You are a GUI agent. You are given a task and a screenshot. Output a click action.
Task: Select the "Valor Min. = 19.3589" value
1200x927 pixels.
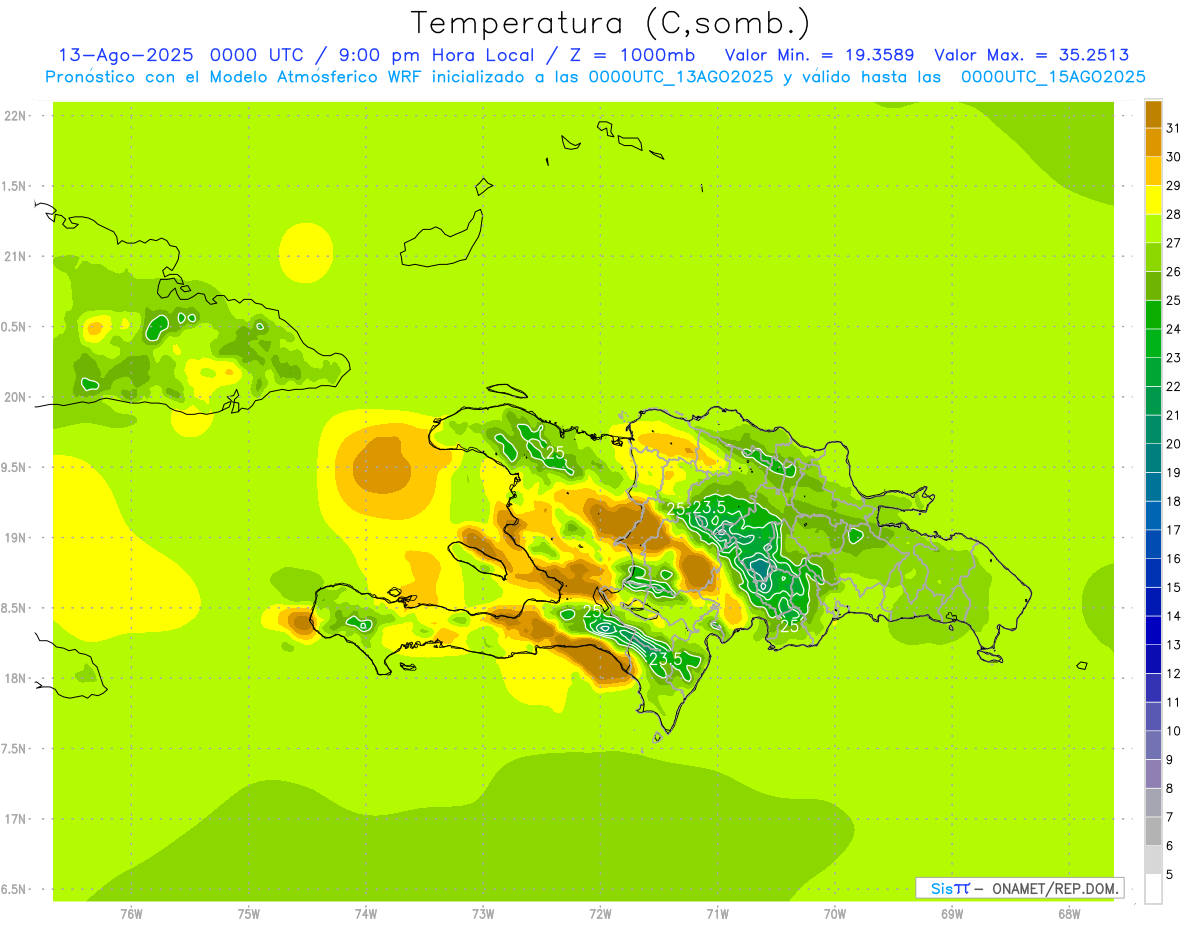pos(820,55)
